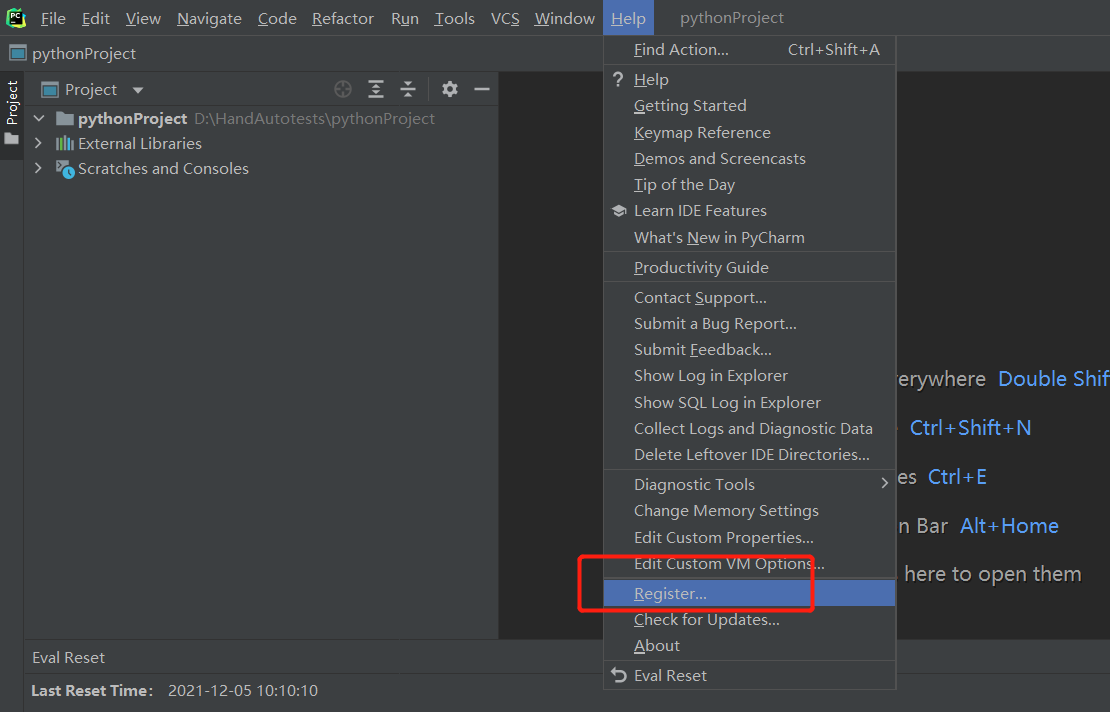Select the pythonProject root tree row text
This screenshot has height=712, width=1110.
tap(132, 118)
